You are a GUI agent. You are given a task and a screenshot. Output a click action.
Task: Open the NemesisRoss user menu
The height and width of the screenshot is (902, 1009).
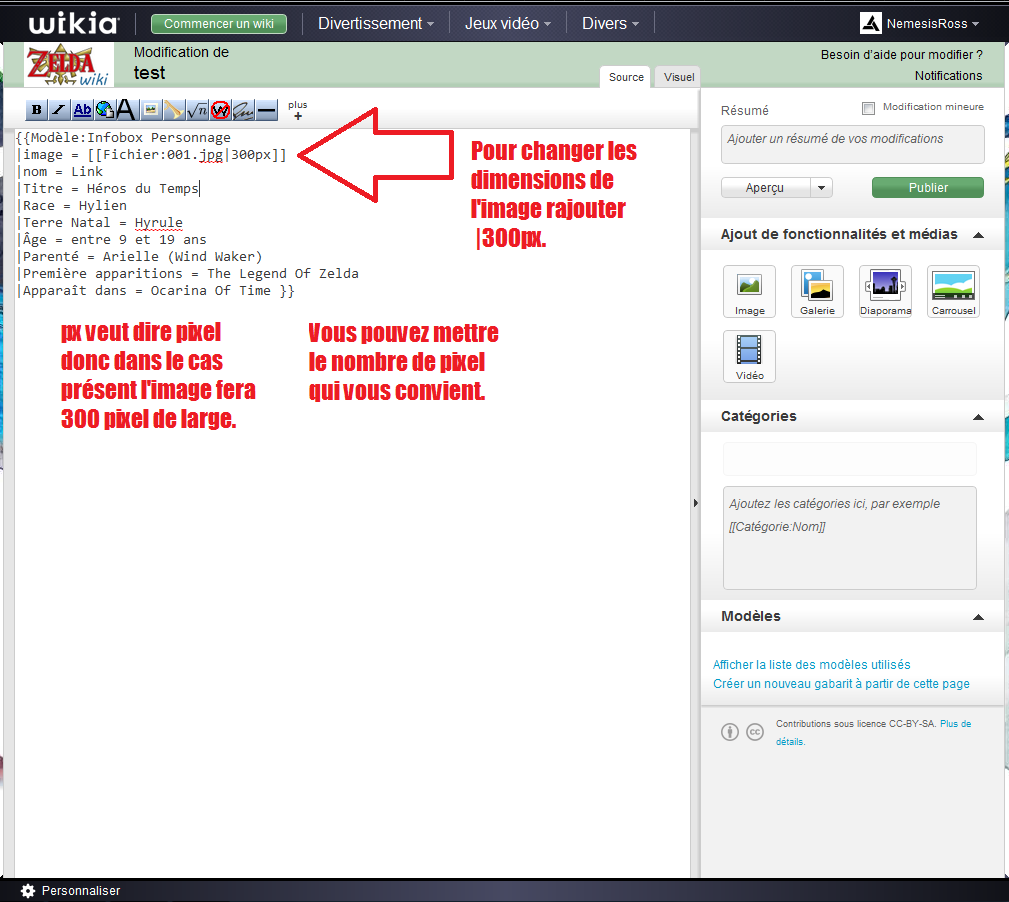[x=920, y=23]
